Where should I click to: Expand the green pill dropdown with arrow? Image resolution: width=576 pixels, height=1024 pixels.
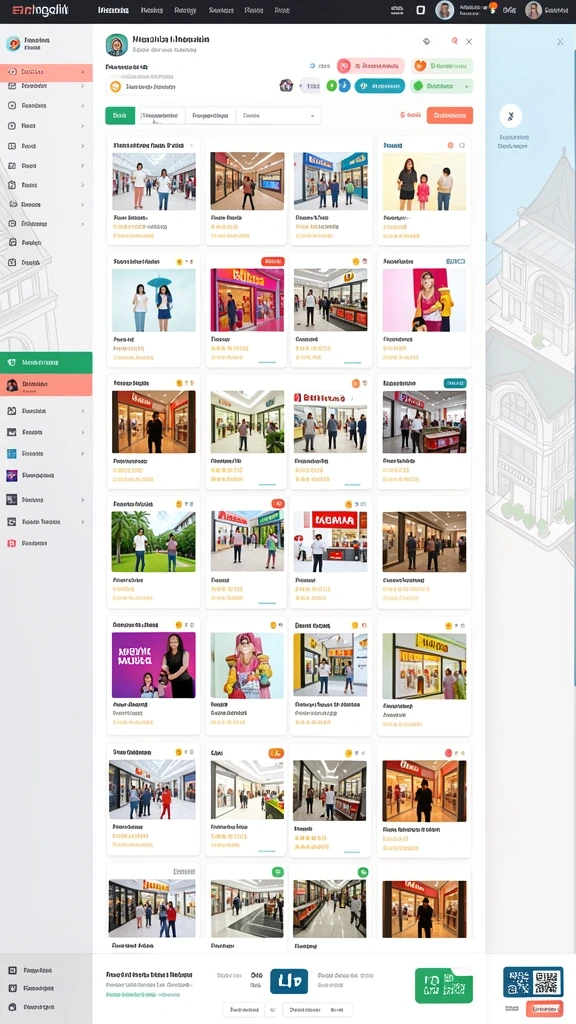441,86
